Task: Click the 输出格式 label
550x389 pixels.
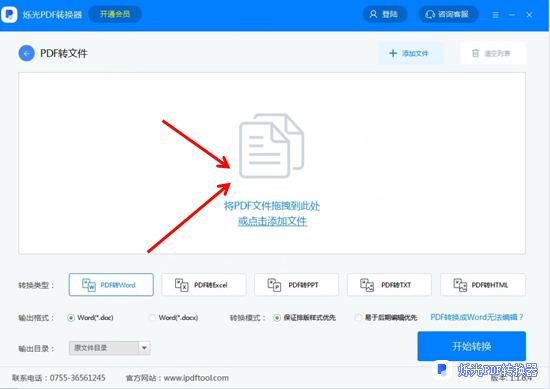Action: [x=36, y=318]
